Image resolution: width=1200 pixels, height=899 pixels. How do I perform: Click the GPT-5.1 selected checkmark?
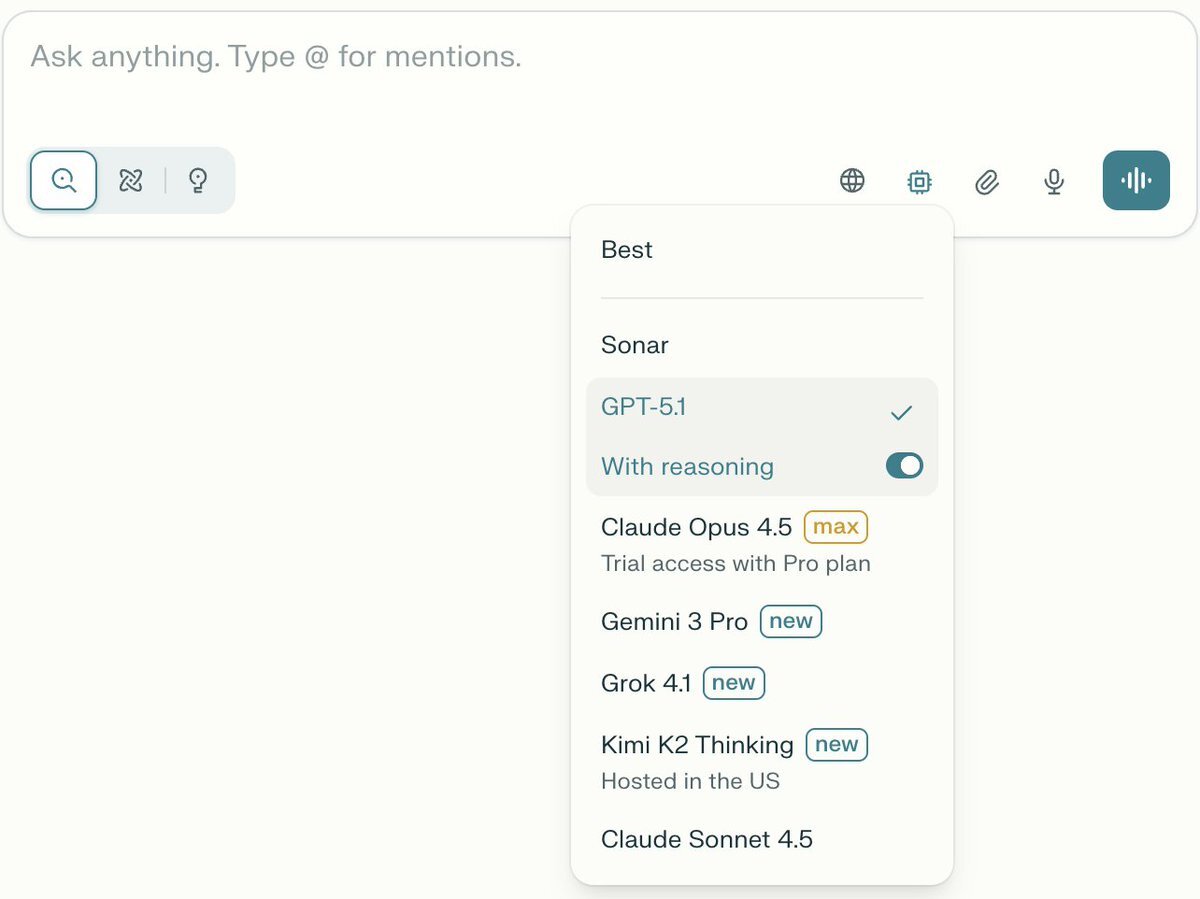[901, 412]
